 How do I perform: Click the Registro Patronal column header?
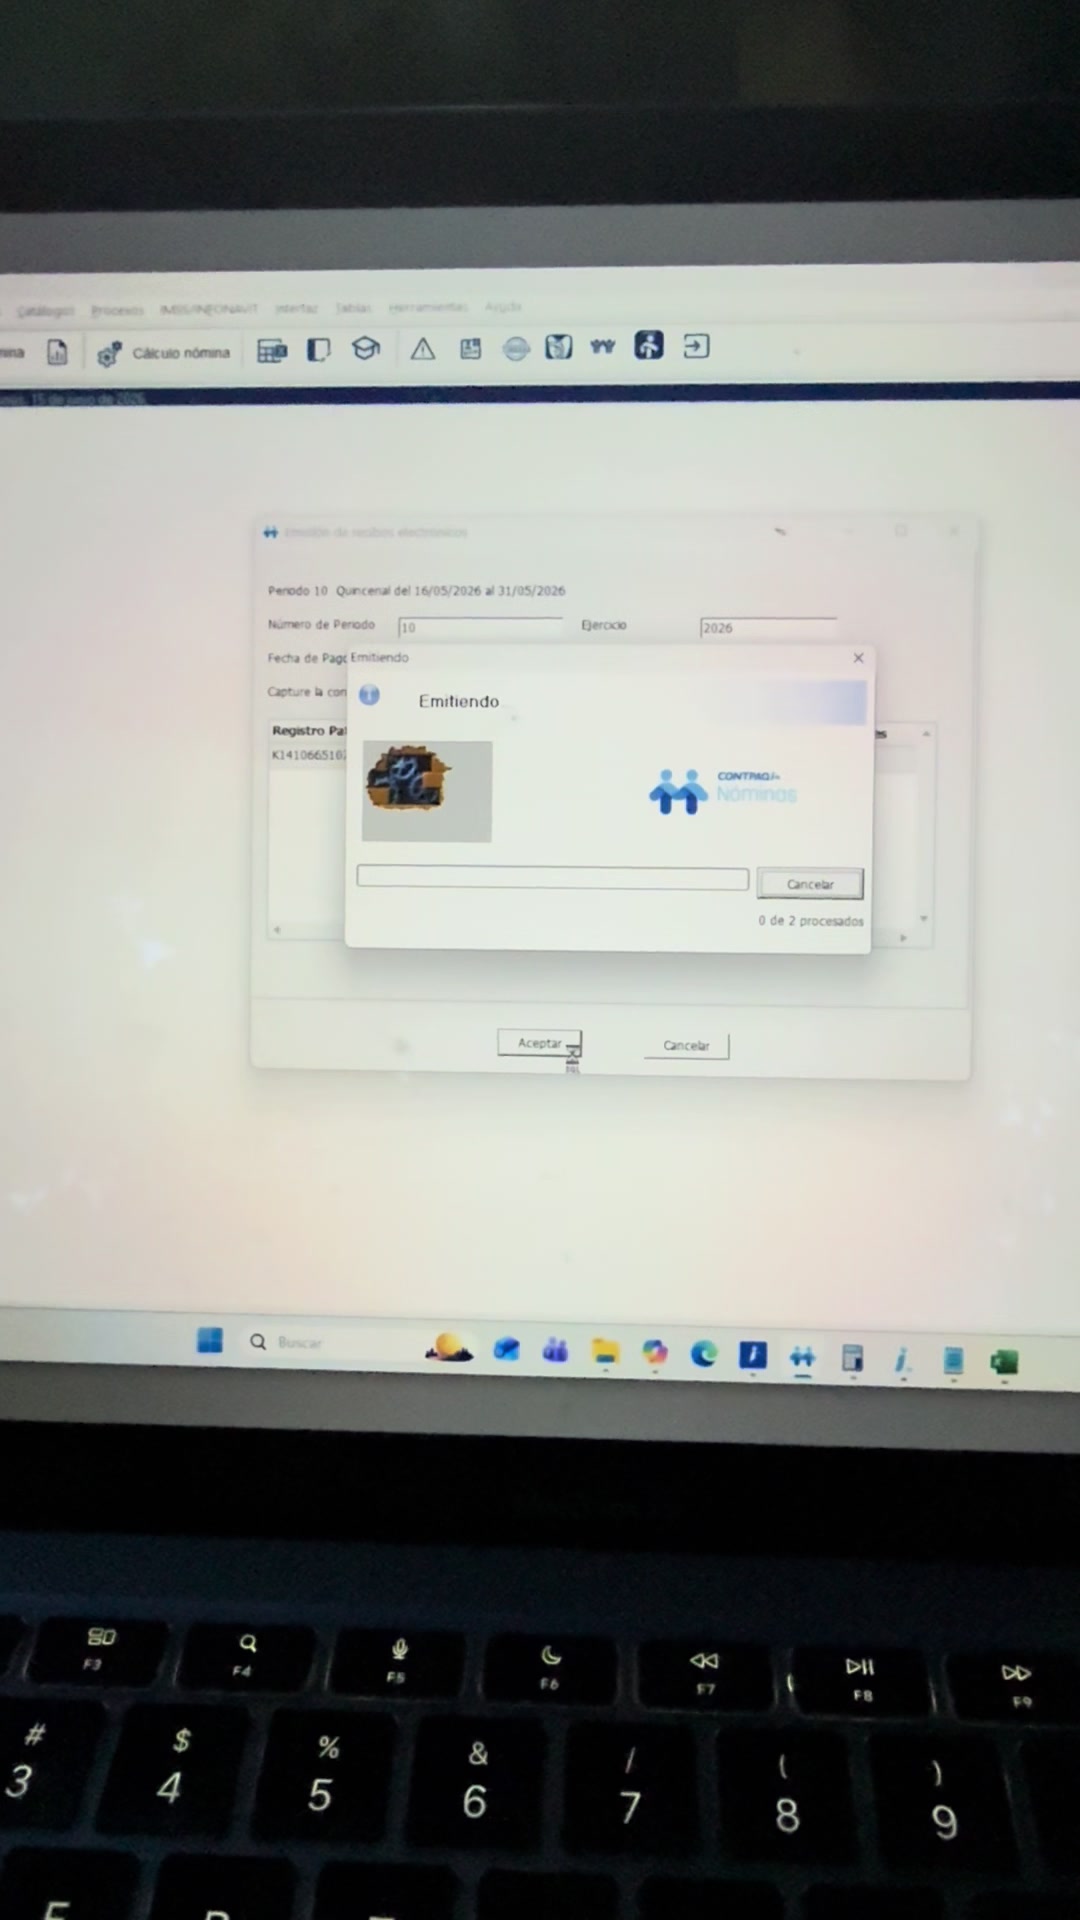tap(309, 731)
